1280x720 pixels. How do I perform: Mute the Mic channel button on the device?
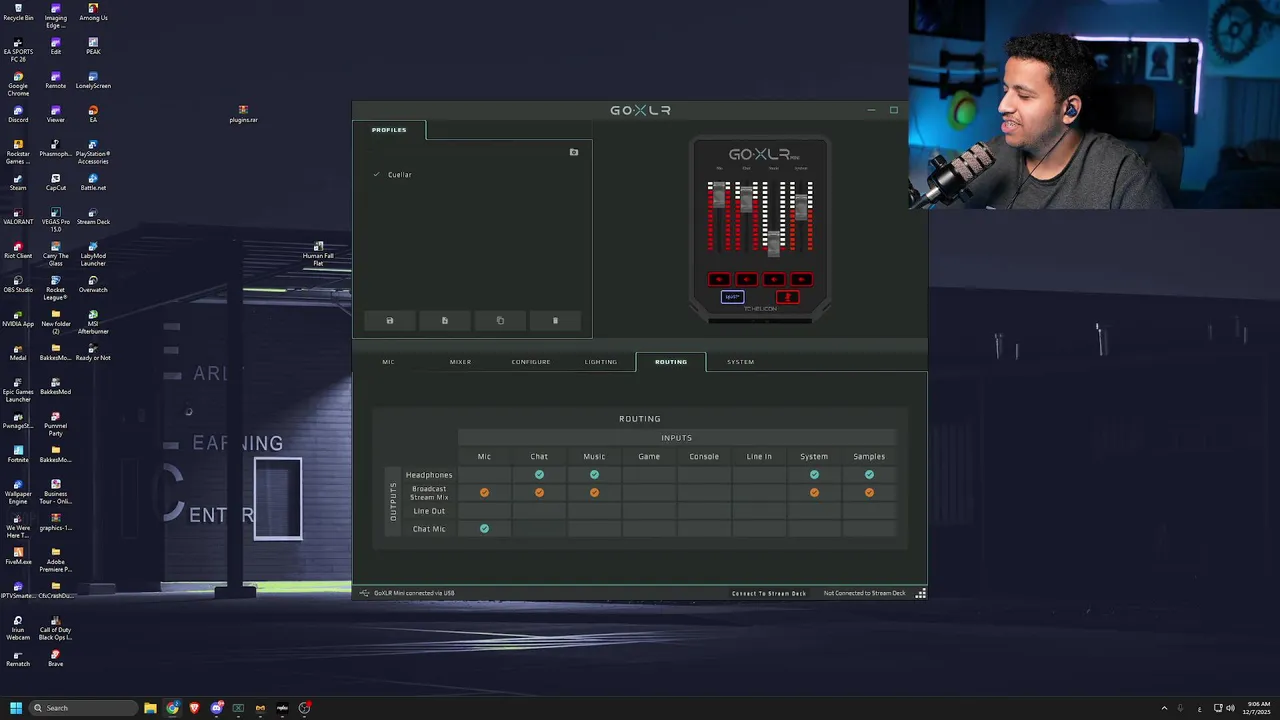pyautogui.click(x=719, y=280)
